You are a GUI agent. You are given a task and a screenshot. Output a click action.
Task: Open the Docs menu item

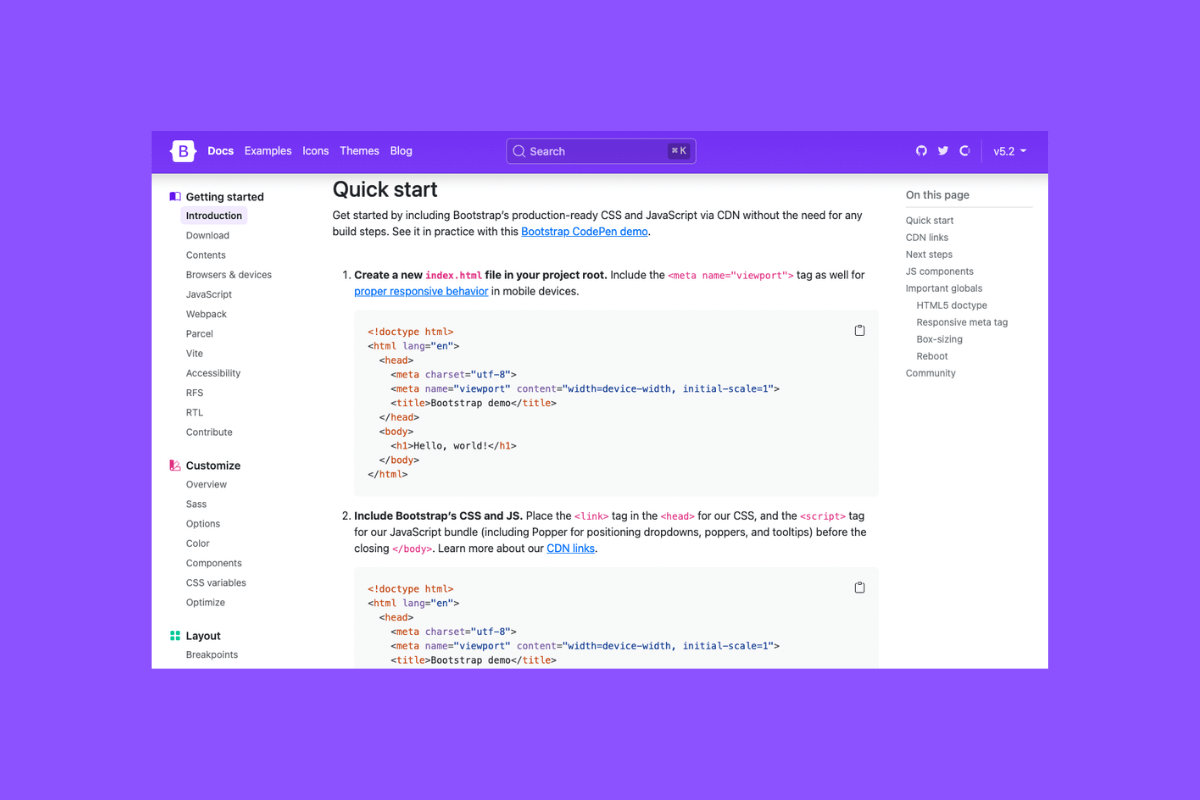(220, 151)
